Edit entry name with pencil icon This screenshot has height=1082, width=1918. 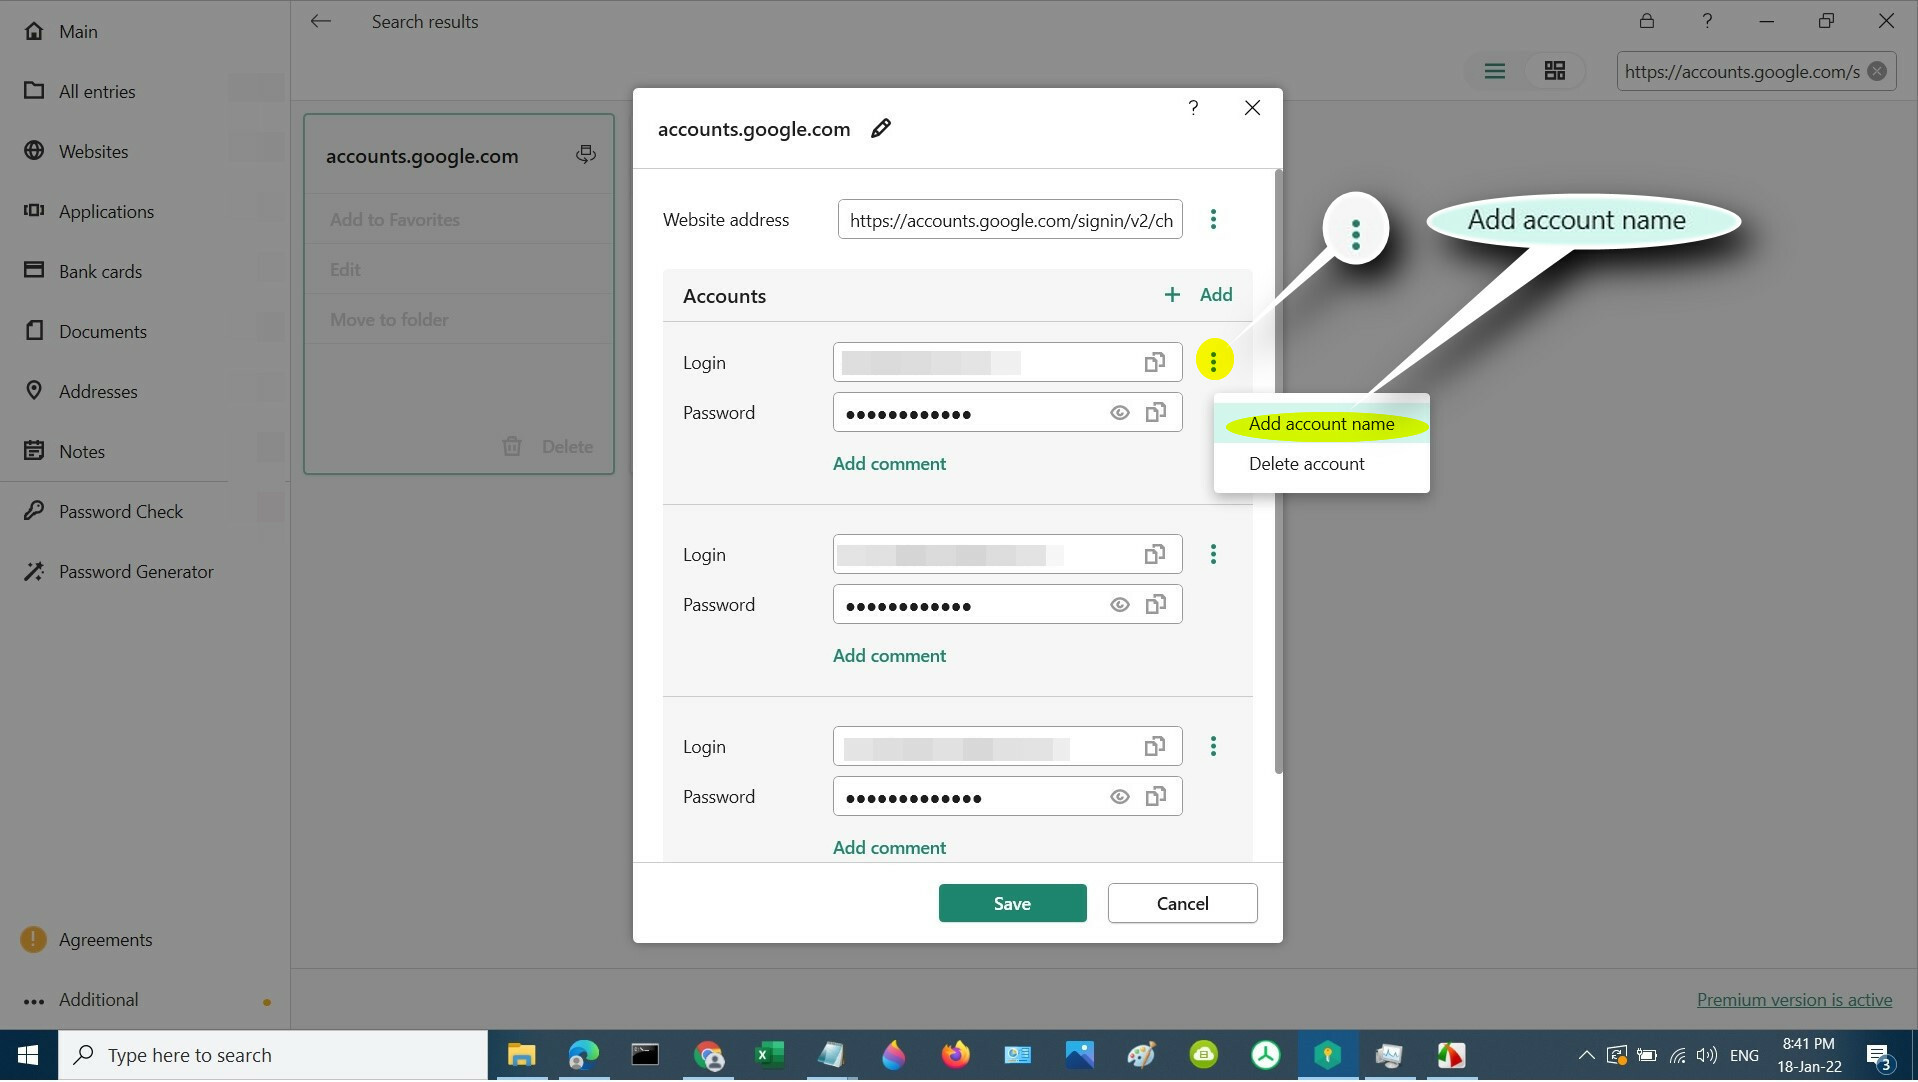pos(880,129)
